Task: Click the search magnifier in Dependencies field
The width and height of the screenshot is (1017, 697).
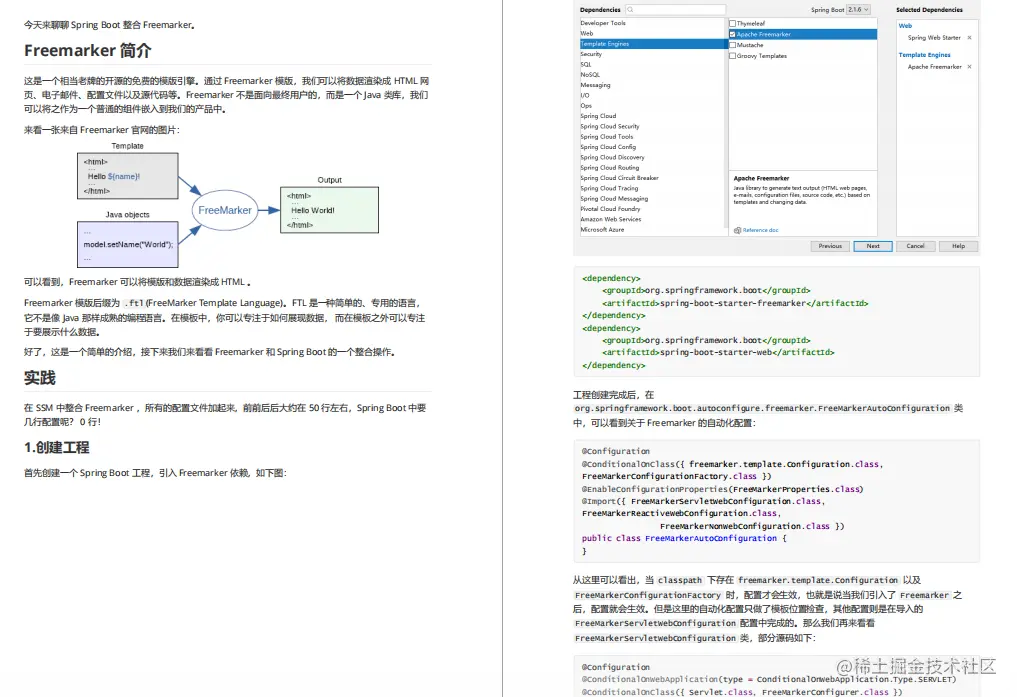Action: (x=630, y=9)
